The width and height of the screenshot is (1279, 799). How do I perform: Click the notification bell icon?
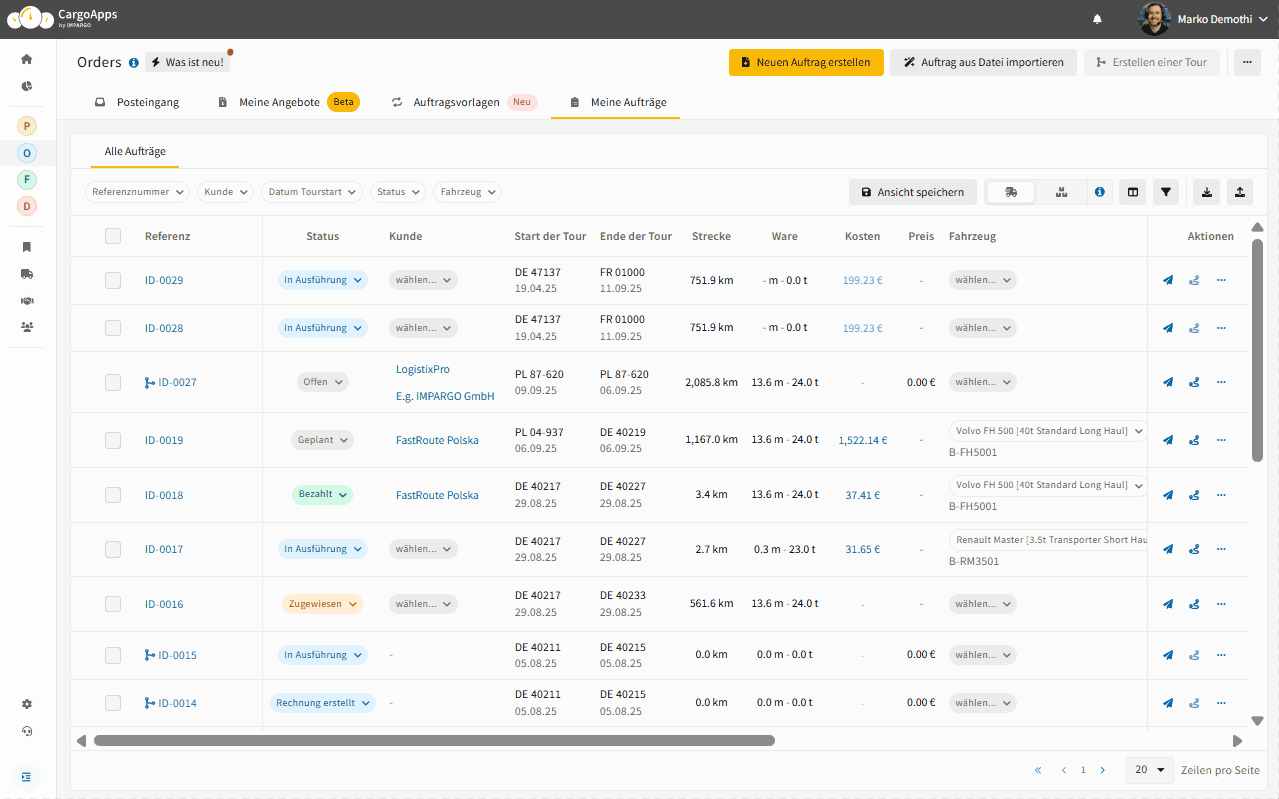[x=1097, y=19]
